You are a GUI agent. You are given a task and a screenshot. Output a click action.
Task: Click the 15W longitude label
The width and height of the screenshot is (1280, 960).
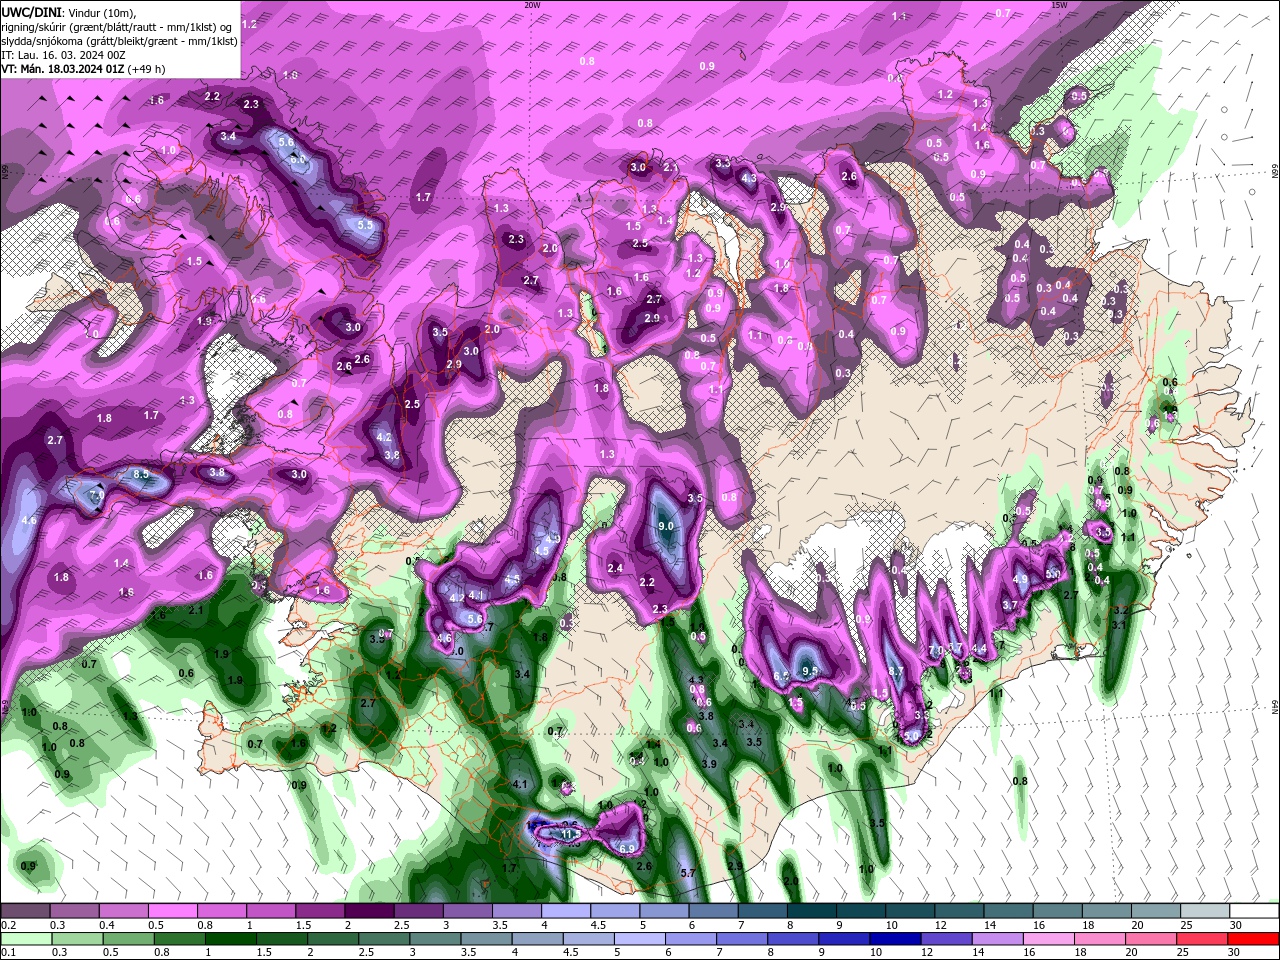click(x=1059, y=5)
